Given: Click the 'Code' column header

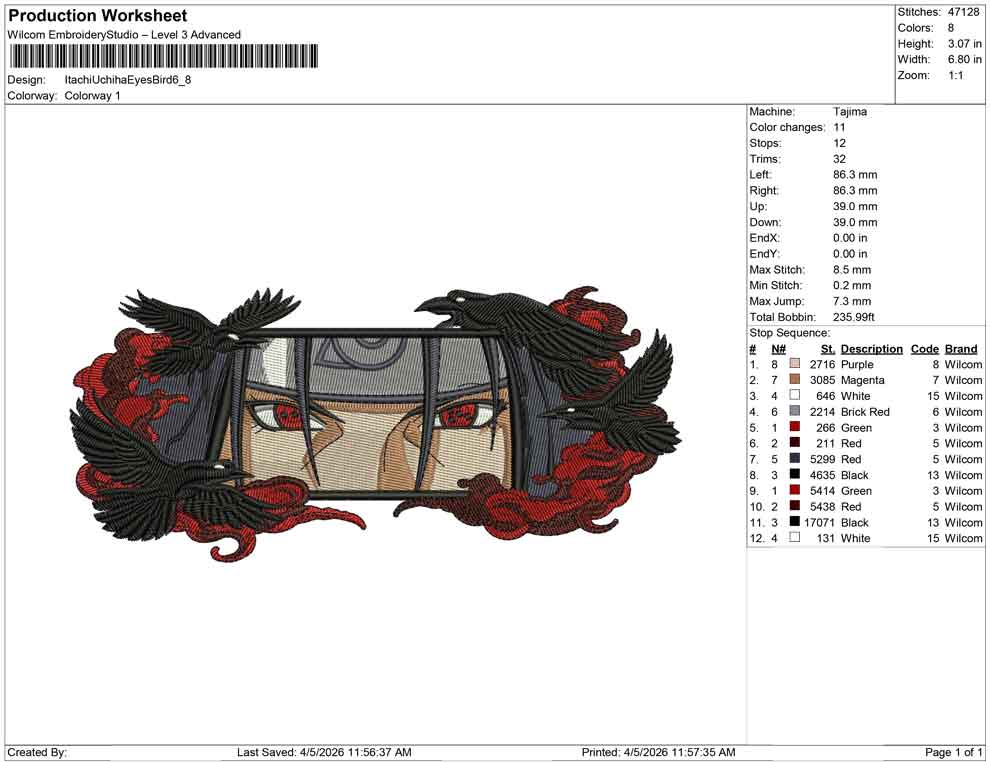Looking at the screenshot, I should point(924,349).
